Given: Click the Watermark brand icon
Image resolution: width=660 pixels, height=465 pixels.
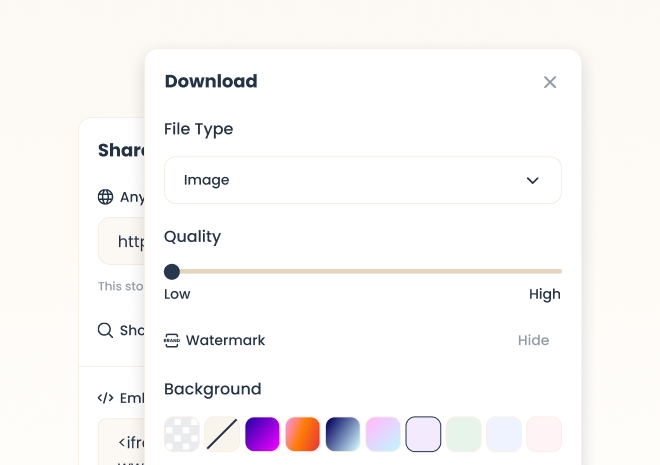Looking at the screenshot, I should pyautogui.click(x=172, y=340).
